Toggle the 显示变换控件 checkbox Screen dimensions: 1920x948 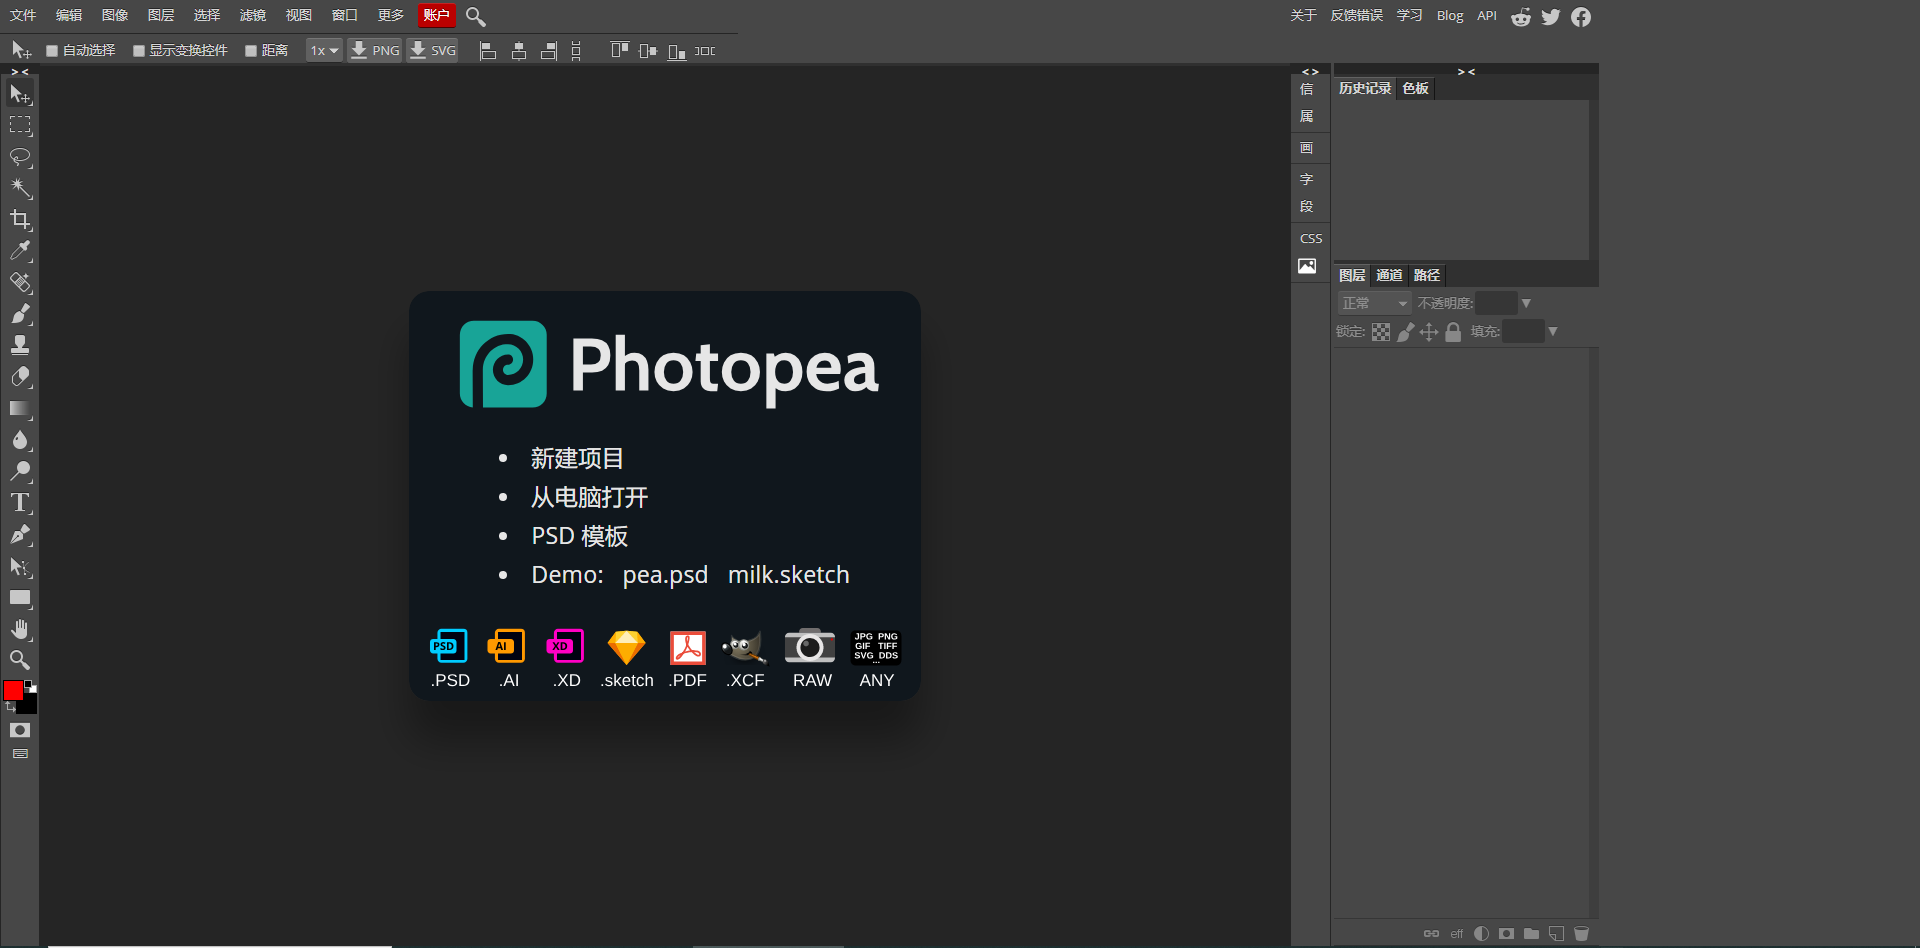pos(139,51)
